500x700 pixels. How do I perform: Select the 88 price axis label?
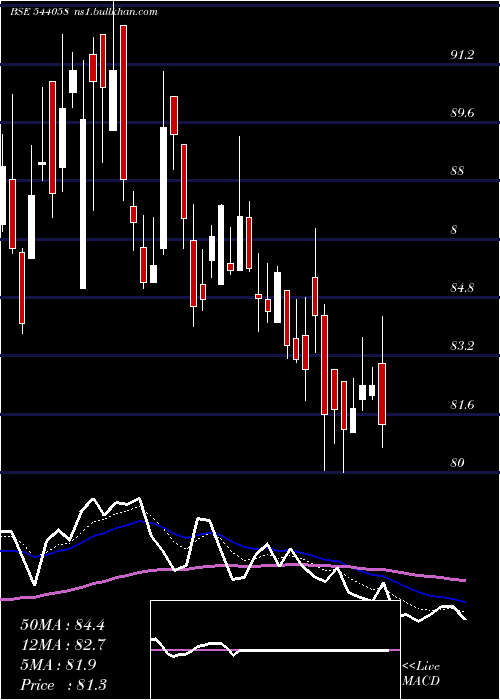[x=459, y=171]
